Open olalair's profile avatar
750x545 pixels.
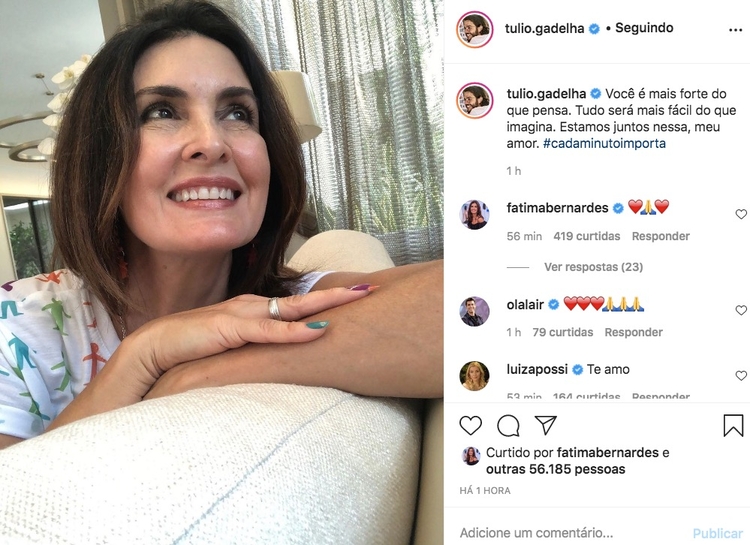coord(474,311)
